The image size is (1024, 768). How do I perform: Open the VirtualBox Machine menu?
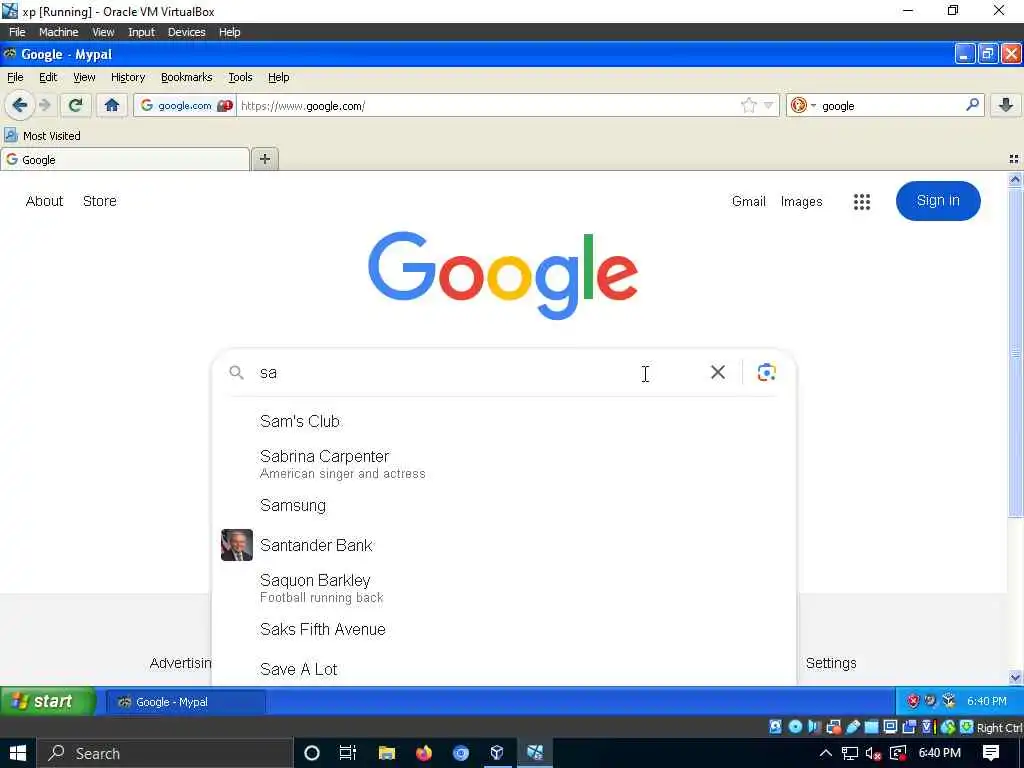(58, 32)
